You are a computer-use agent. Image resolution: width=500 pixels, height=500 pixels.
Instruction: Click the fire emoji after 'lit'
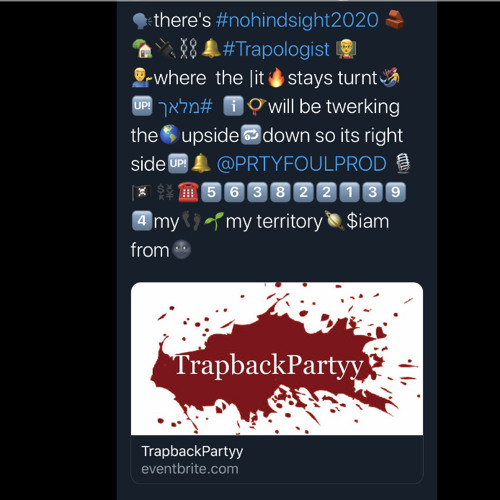pos(276,78)
